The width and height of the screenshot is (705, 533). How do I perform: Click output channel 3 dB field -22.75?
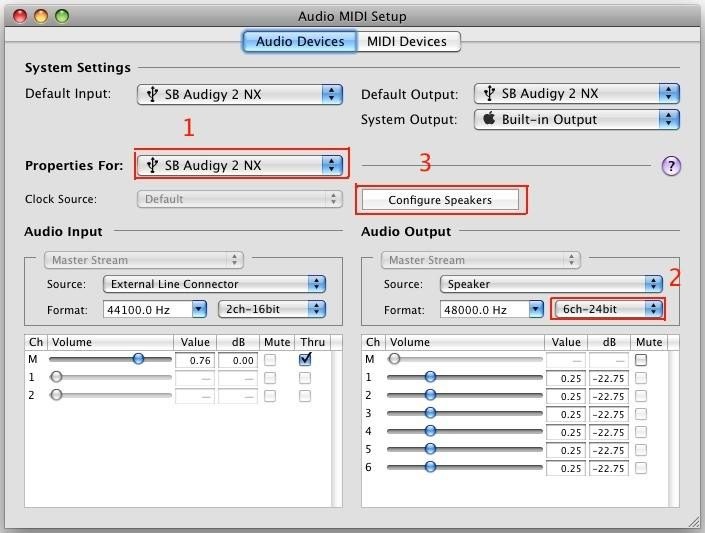pyautogui.click(x=609, y=414)
